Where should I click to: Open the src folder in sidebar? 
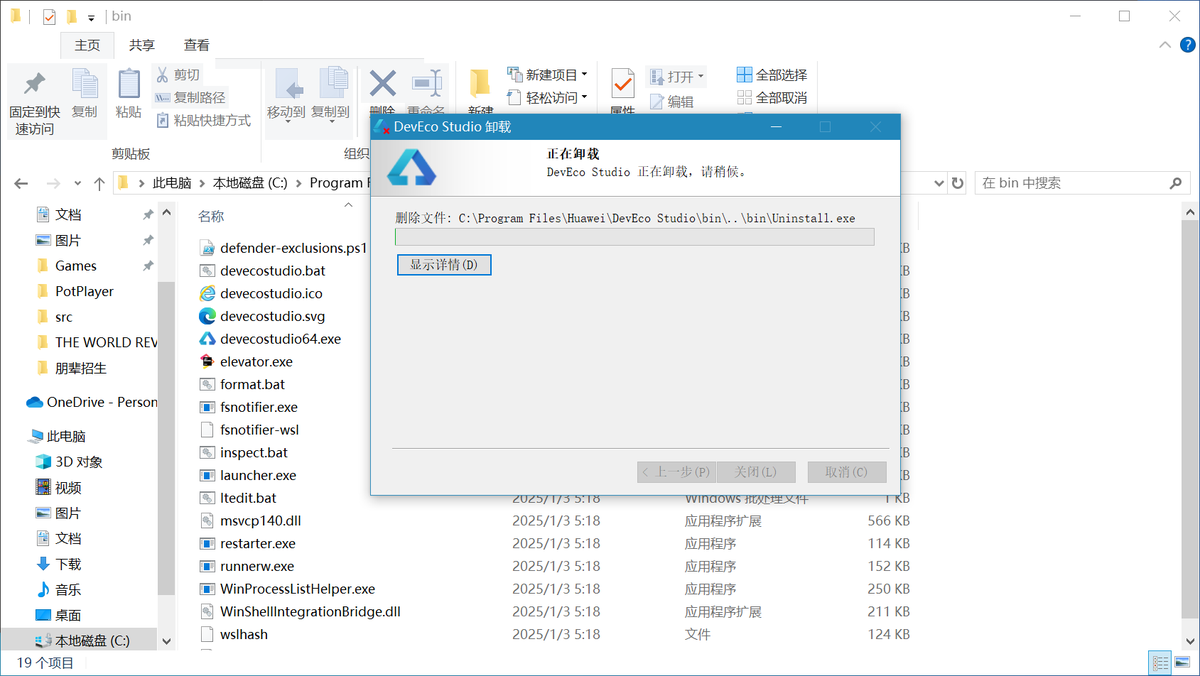[64, 317]
